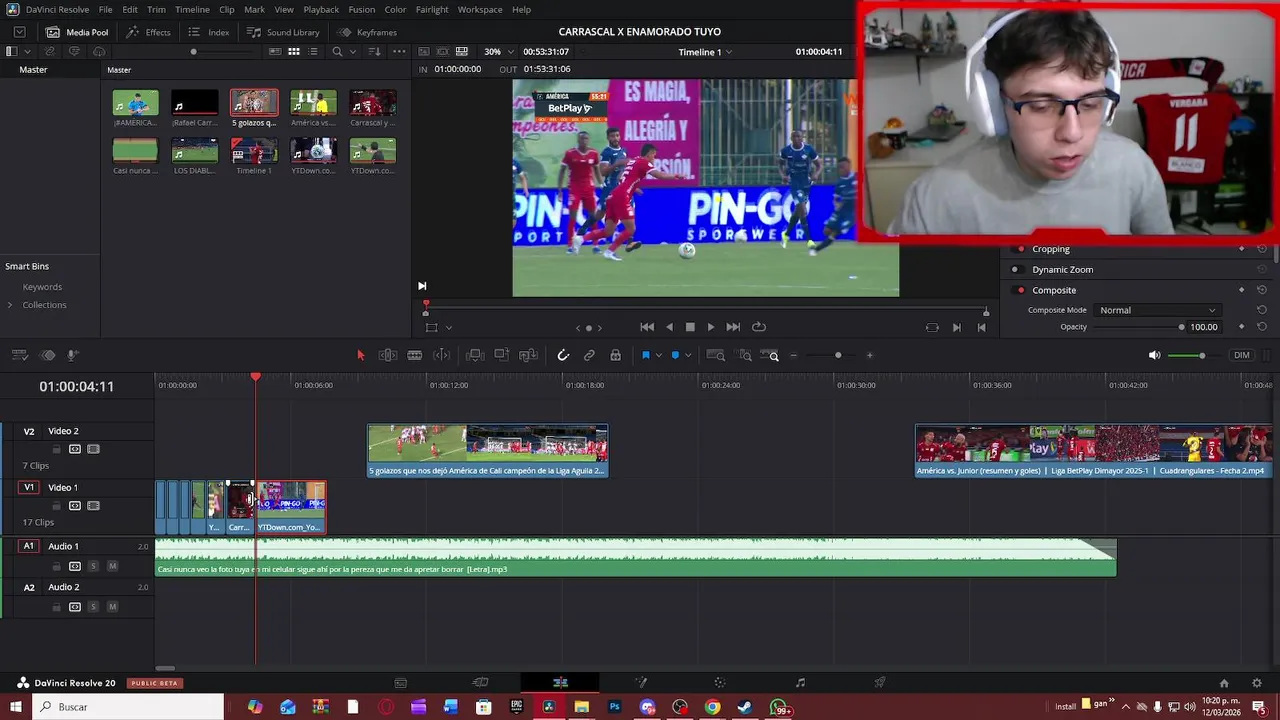Solo the Audio 1 track
1280x720 pixels.
pos(93,566)
